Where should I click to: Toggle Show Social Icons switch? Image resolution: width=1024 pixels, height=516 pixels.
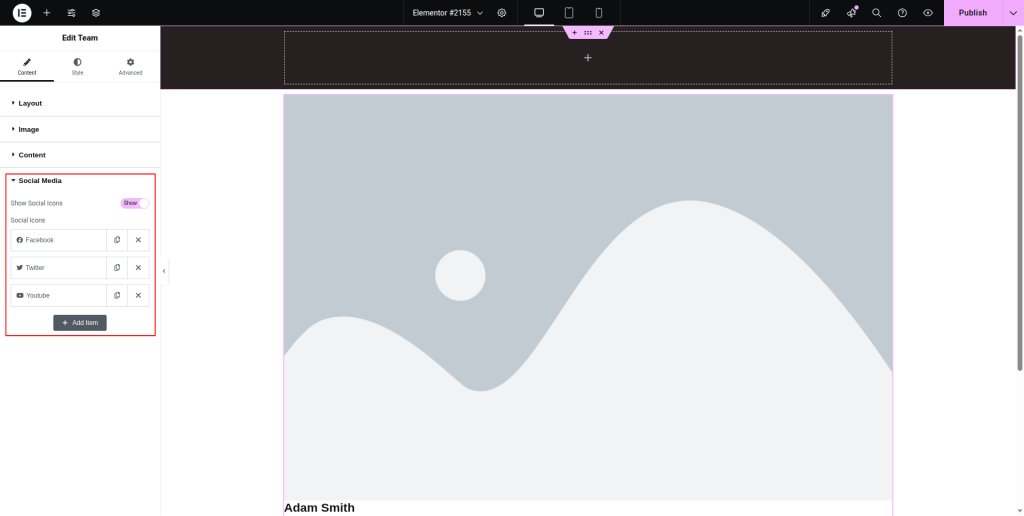[x=135, y=203]
